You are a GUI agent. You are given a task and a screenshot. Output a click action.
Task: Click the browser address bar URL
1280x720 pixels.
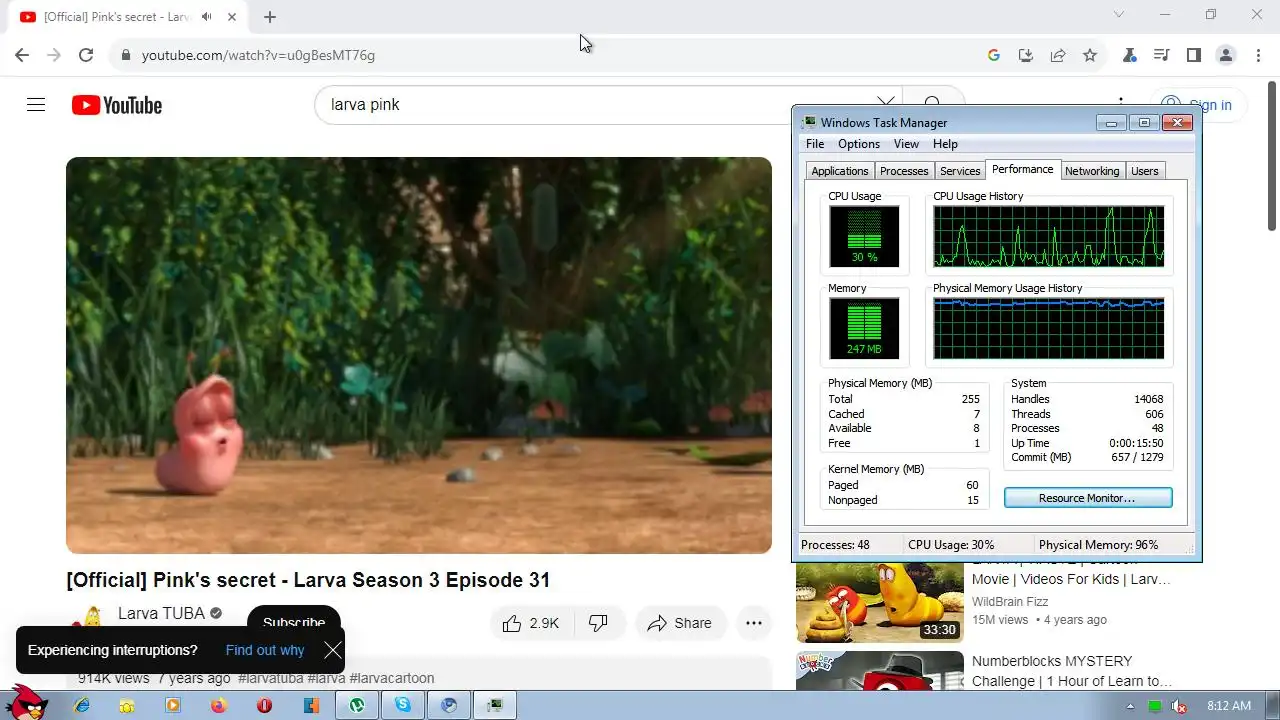pos(258,55)
